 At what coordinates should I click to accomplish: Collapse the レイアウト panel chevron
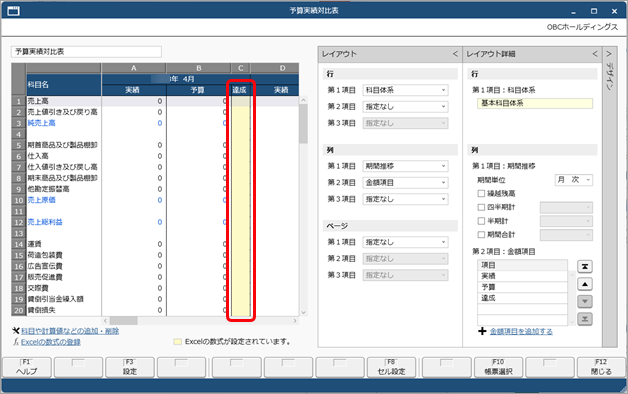point(455,54)
